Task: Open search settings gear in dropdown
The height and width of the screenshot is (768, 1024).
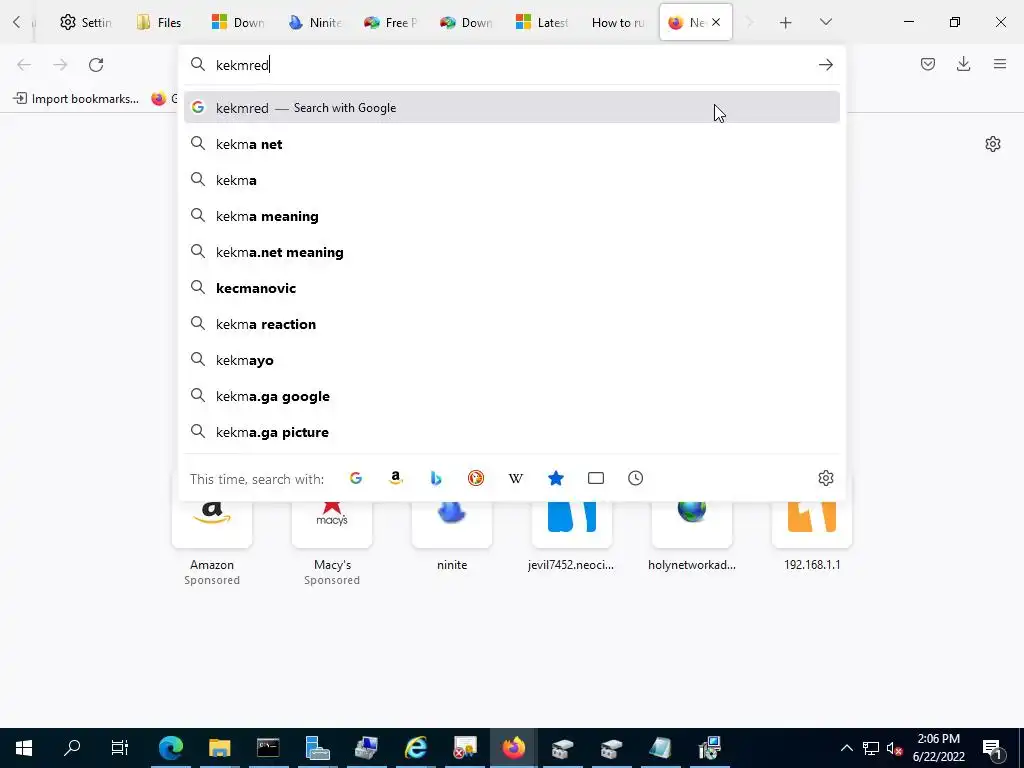Action: pyautogui.click(x=825, y=478)
